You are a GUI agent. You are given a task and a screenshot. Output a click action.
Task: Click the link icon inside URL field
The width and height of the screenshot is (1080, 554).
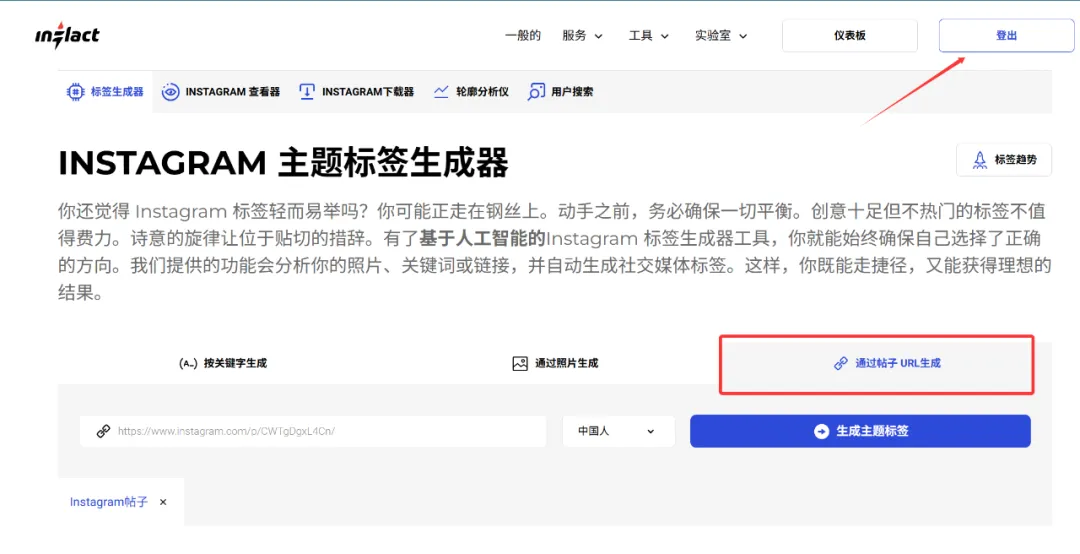(x=103, y=431)
